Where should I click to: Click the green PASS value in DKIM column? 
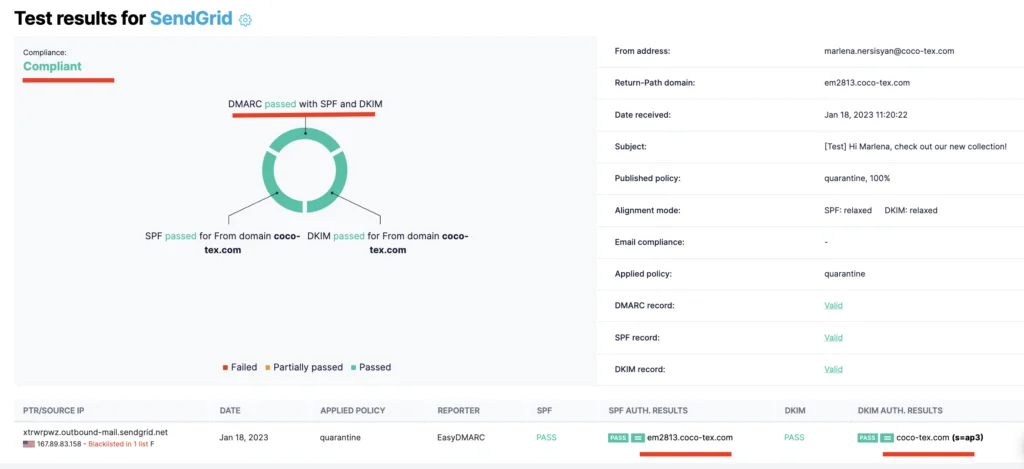point(794,438)
